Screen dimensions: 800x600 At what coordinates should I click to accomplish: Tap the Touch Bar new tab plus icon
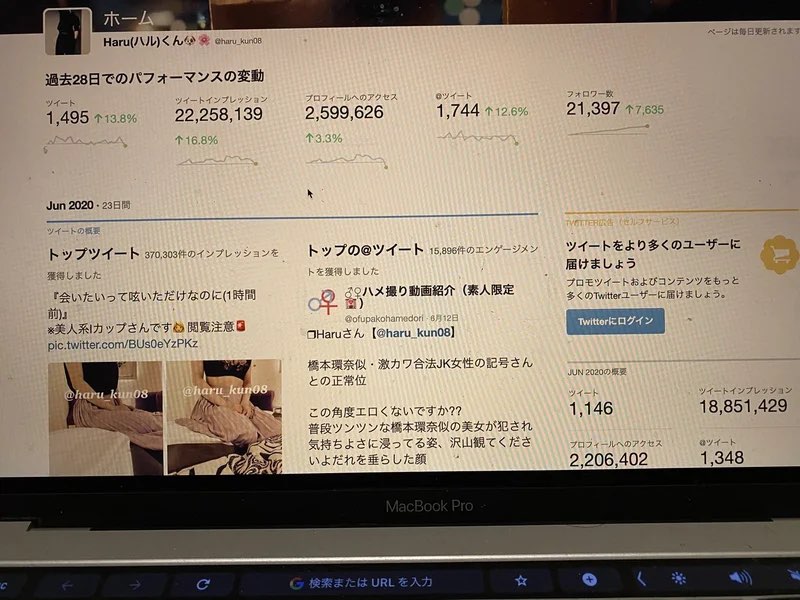point(589,579)
